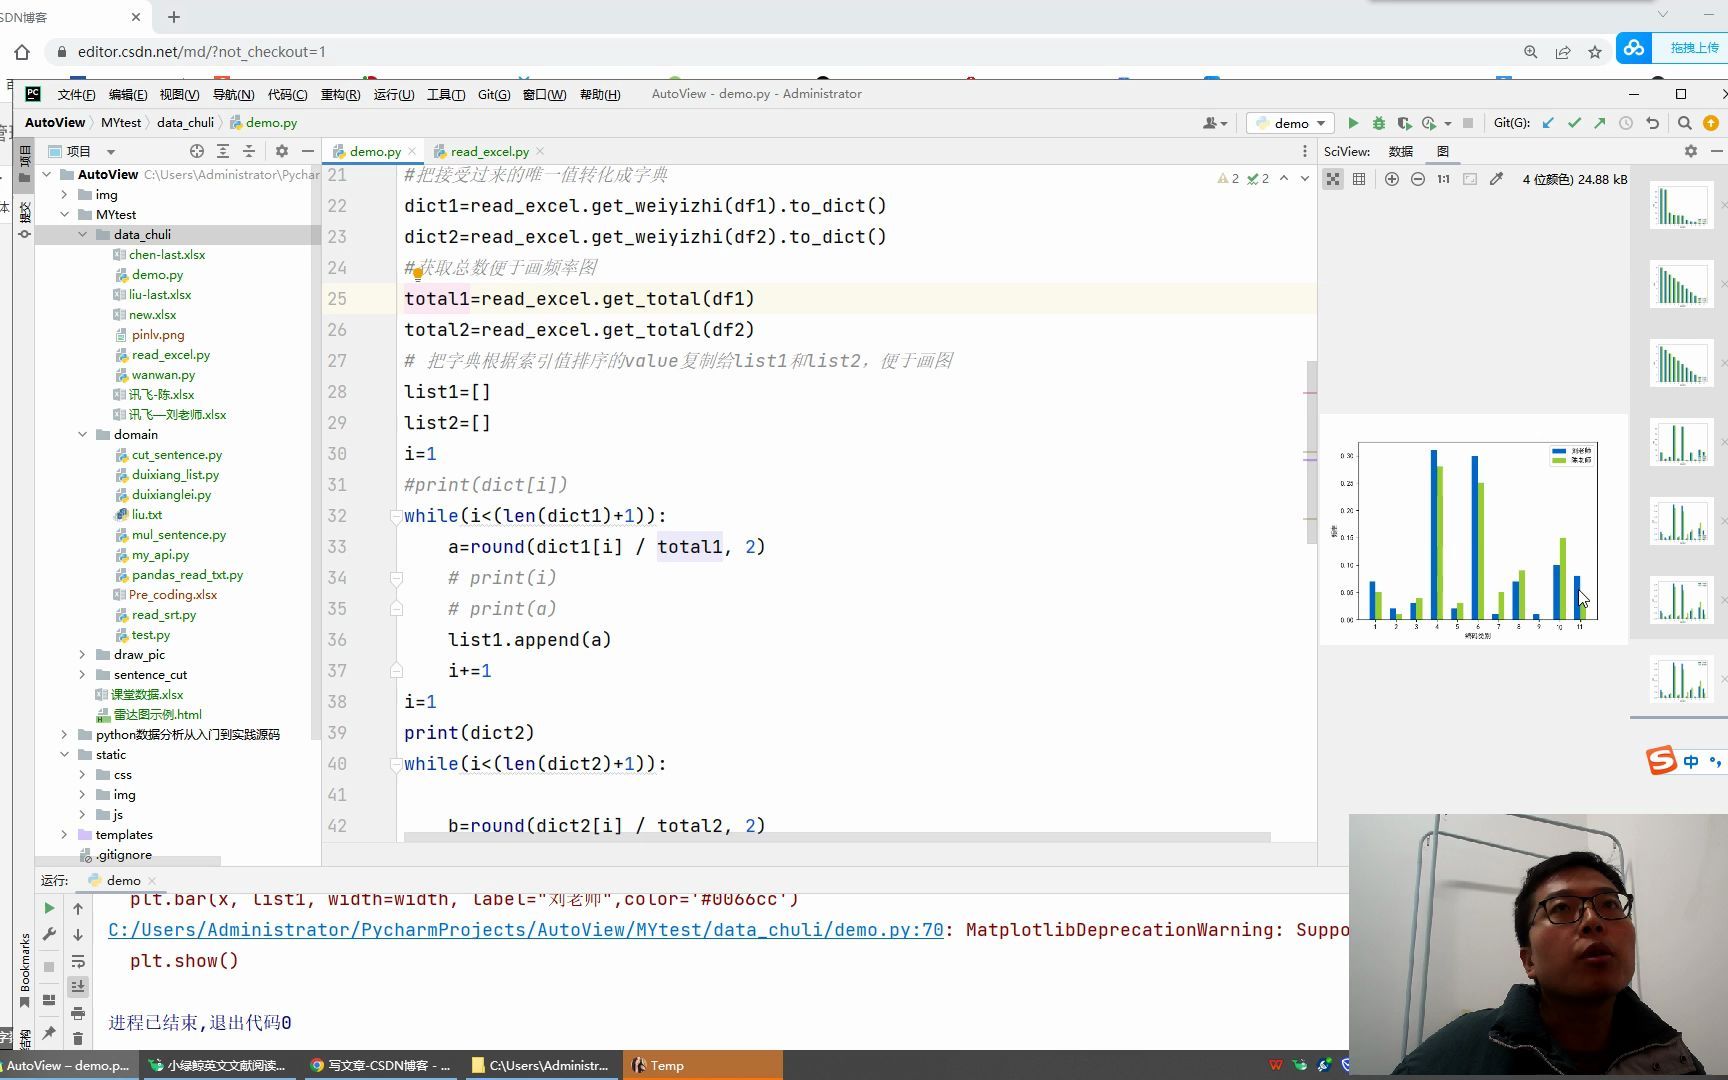Open the Git menu in the menu bar
Viewport: 1728px width, 1080px height.
click(x=492, y=94)
